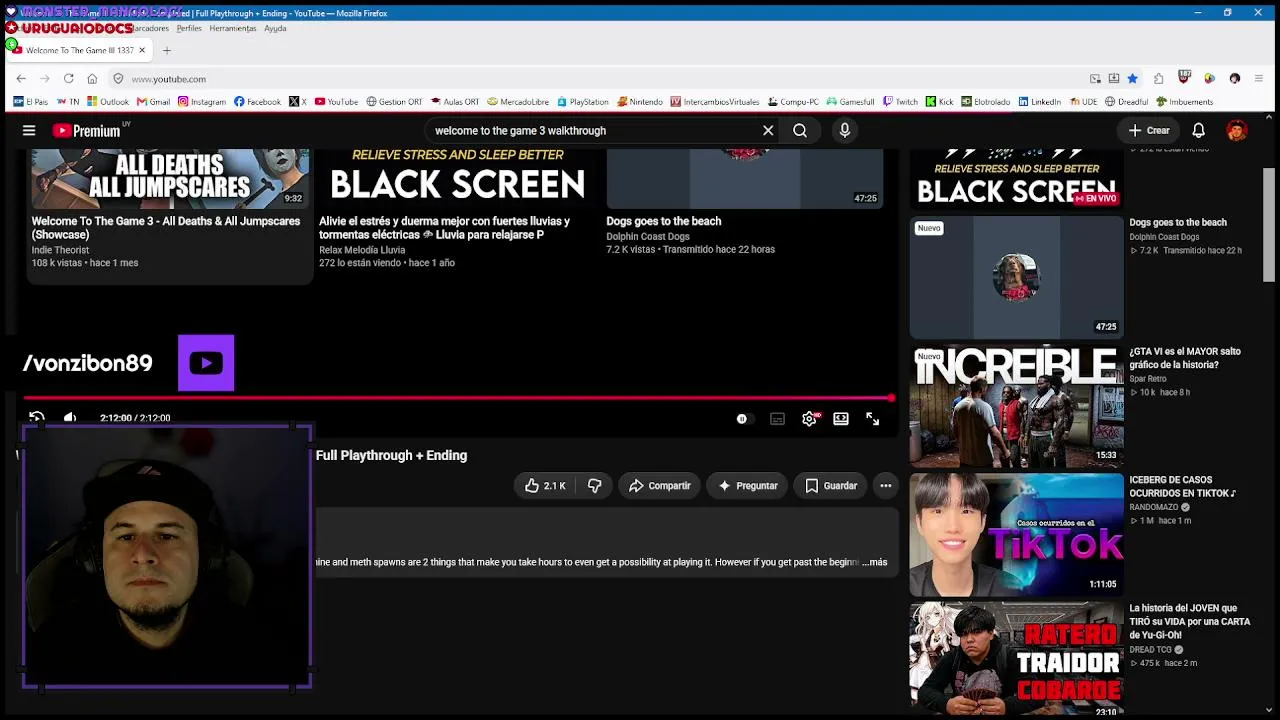Open GTA VI INCREIBLE sidebar video thumbnail
This screenshot has width=1280, height=720.
(x=1016, y=406)
